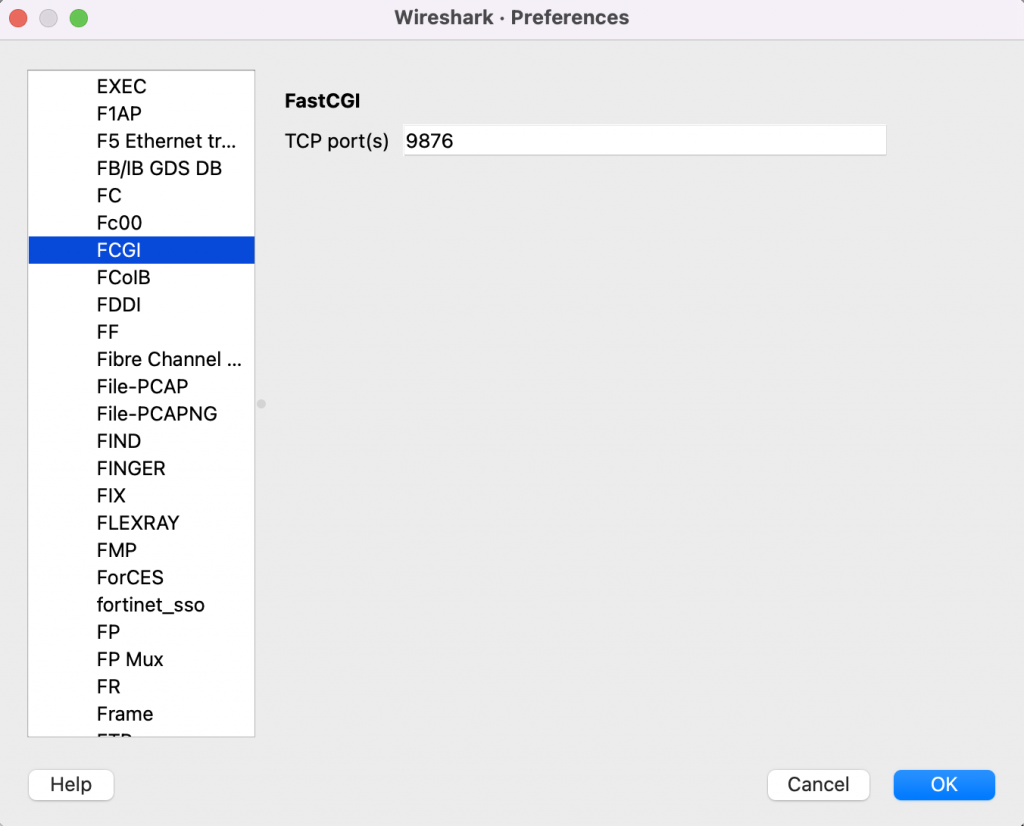Choose the FR protocol entry
The width and height of the screenshot is (1024, 826).
coord(142,687)
